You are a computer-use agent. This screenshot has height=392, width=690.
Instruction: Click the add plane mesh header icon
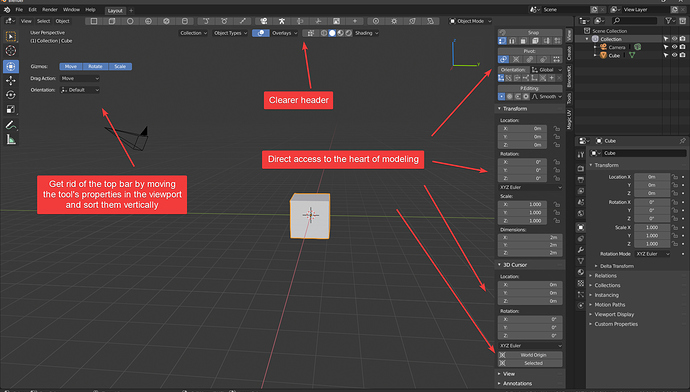pyautogui.click(x=94, y=21)
